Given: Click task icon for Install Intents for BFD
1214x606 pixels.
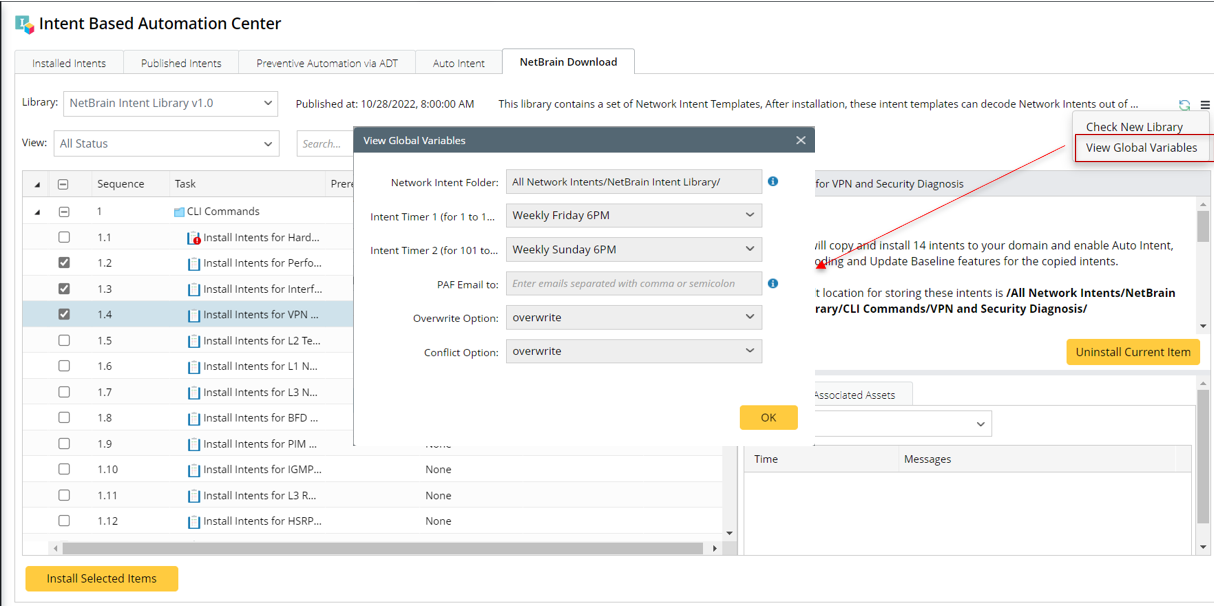Looking at the screenshot, I should 194,418.
